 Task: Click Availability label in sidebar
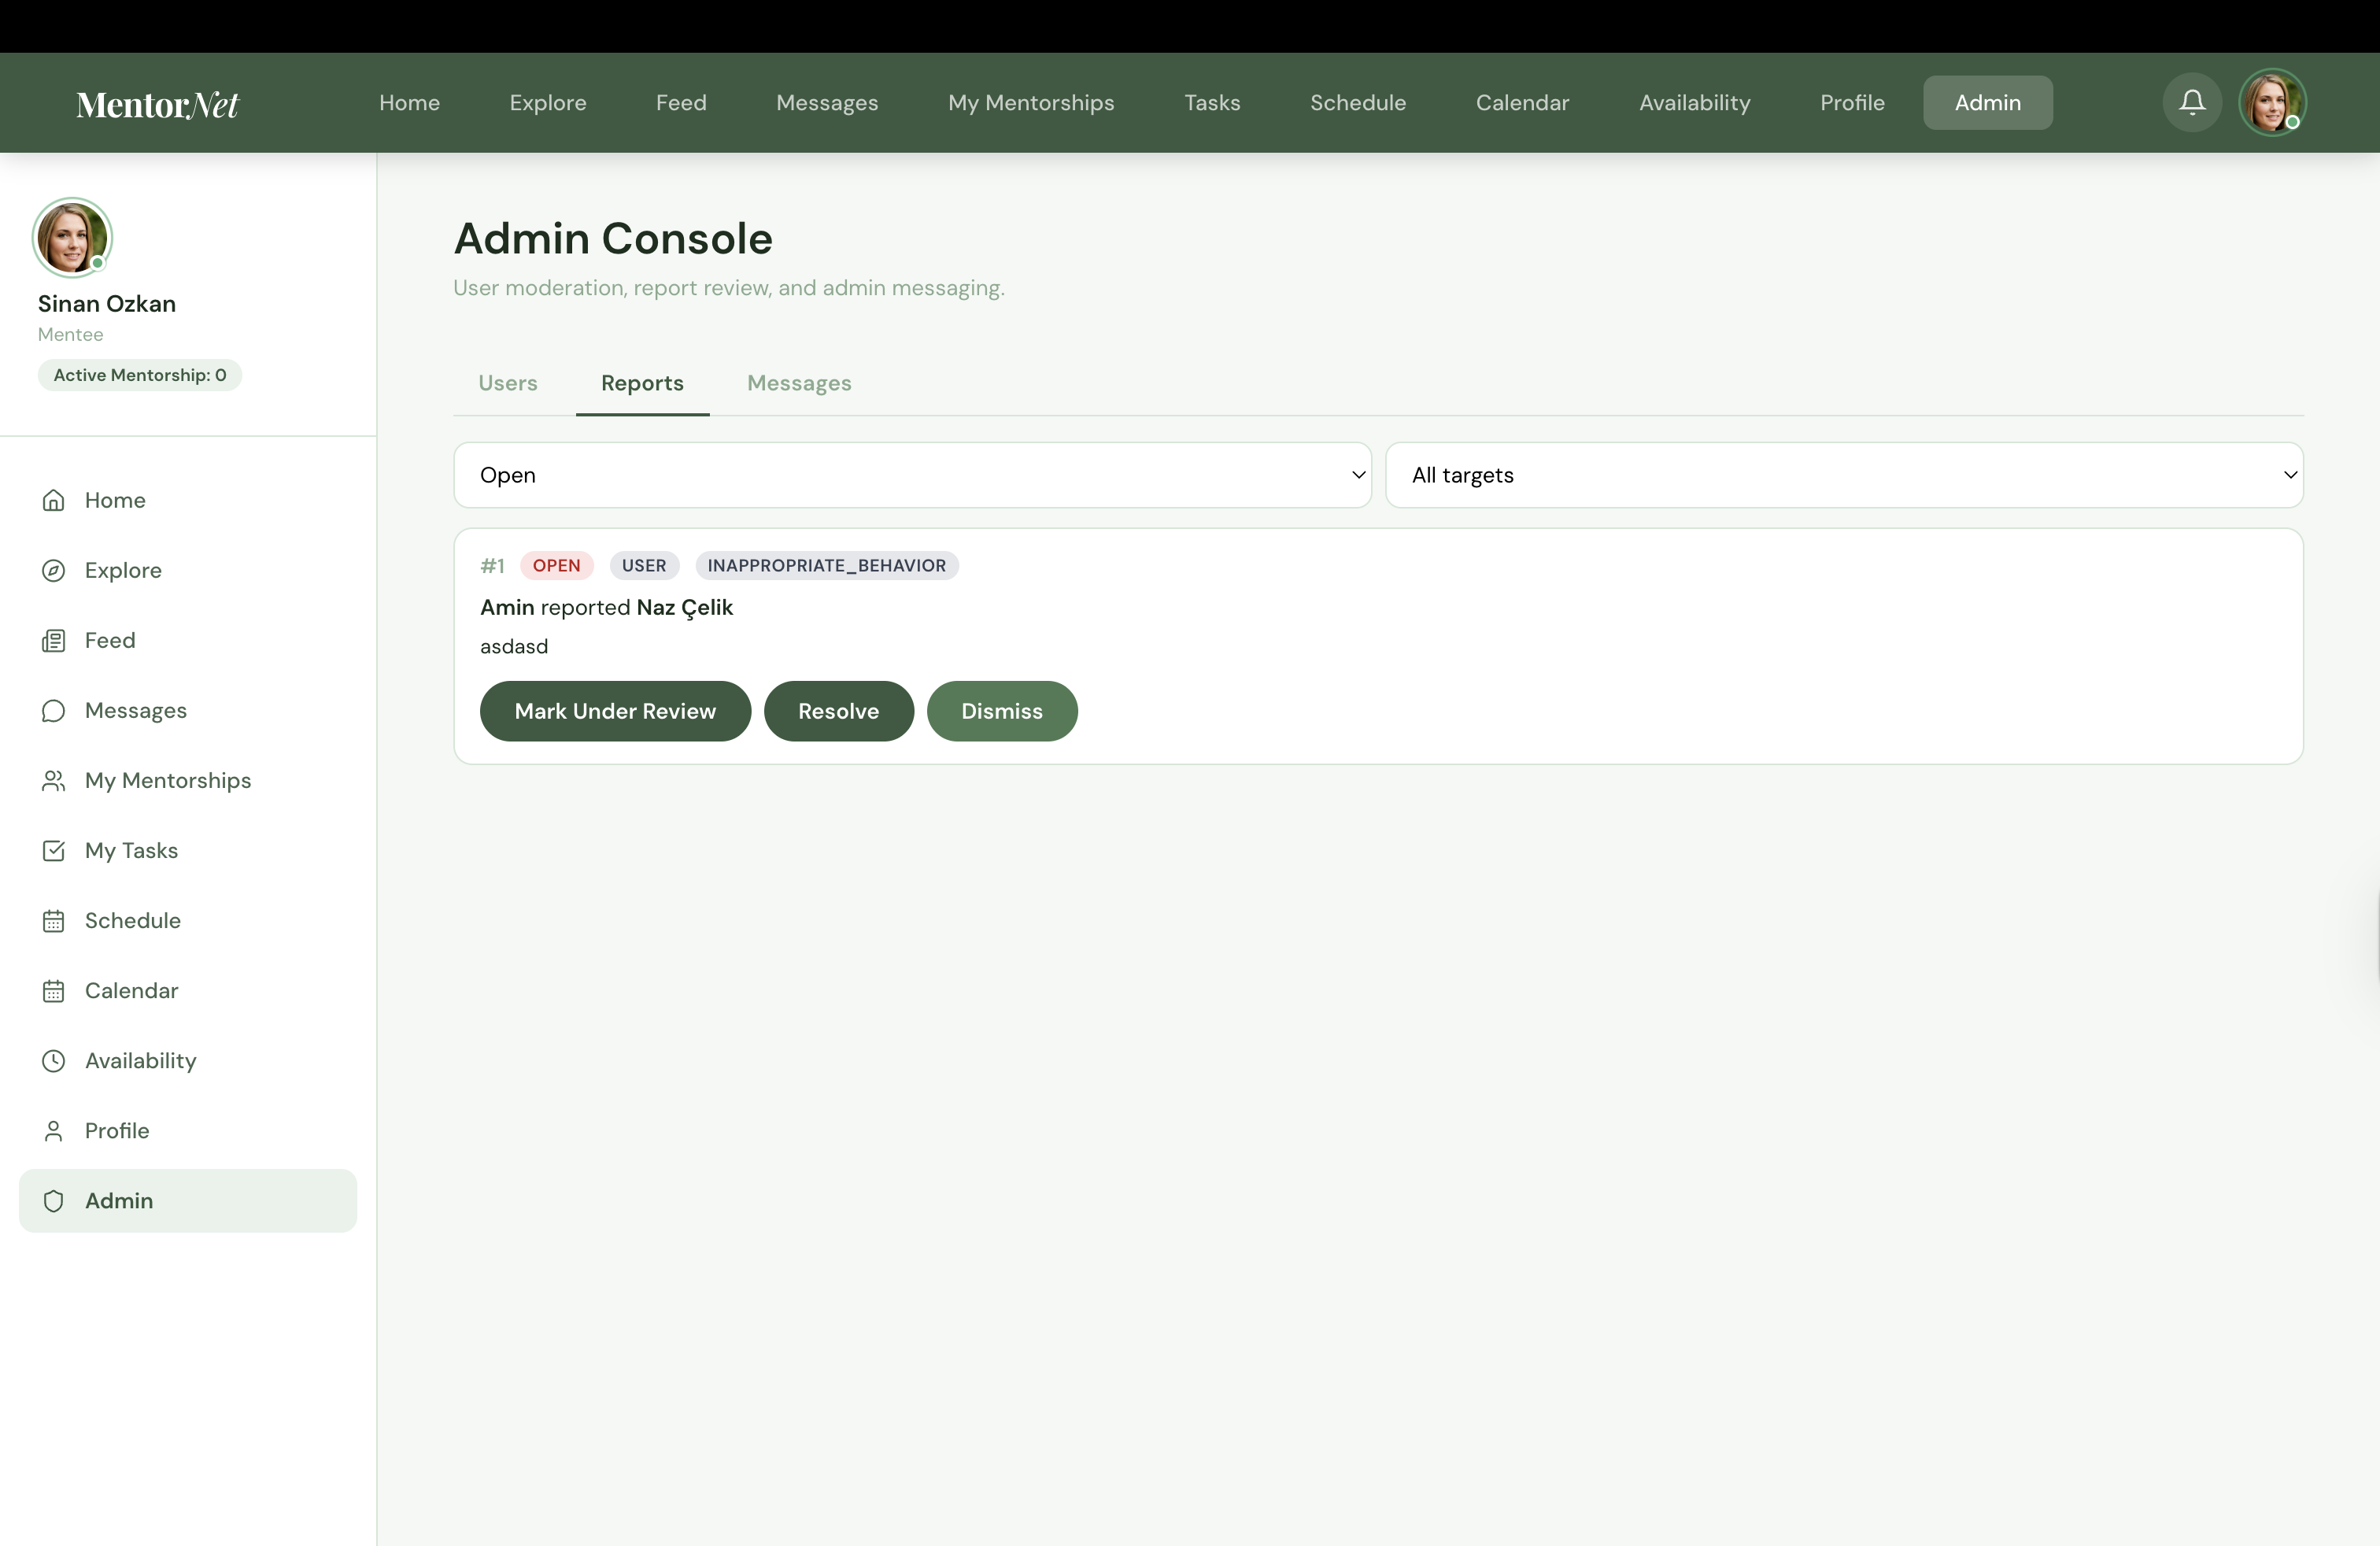(140, 1060)
